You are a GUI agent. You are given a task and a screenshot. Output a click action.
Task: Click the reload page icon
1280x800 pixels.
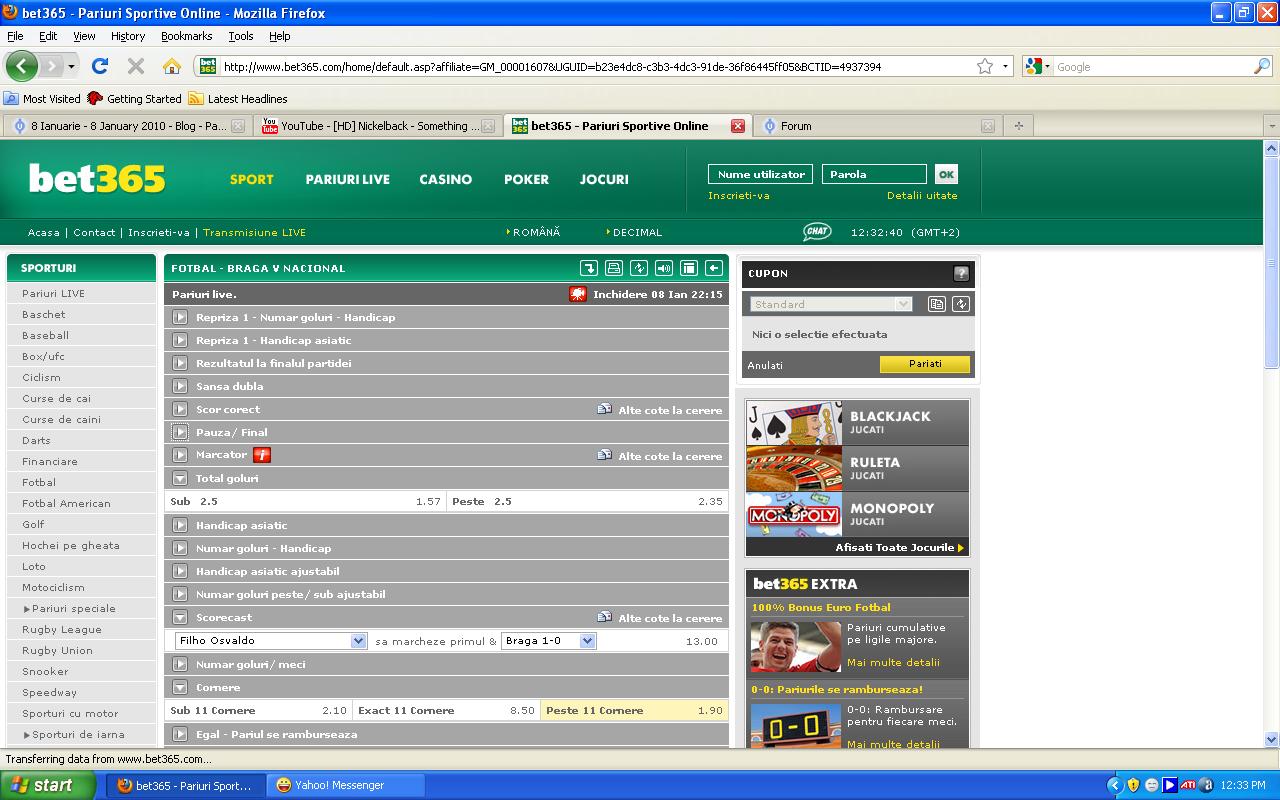[99, 67]
